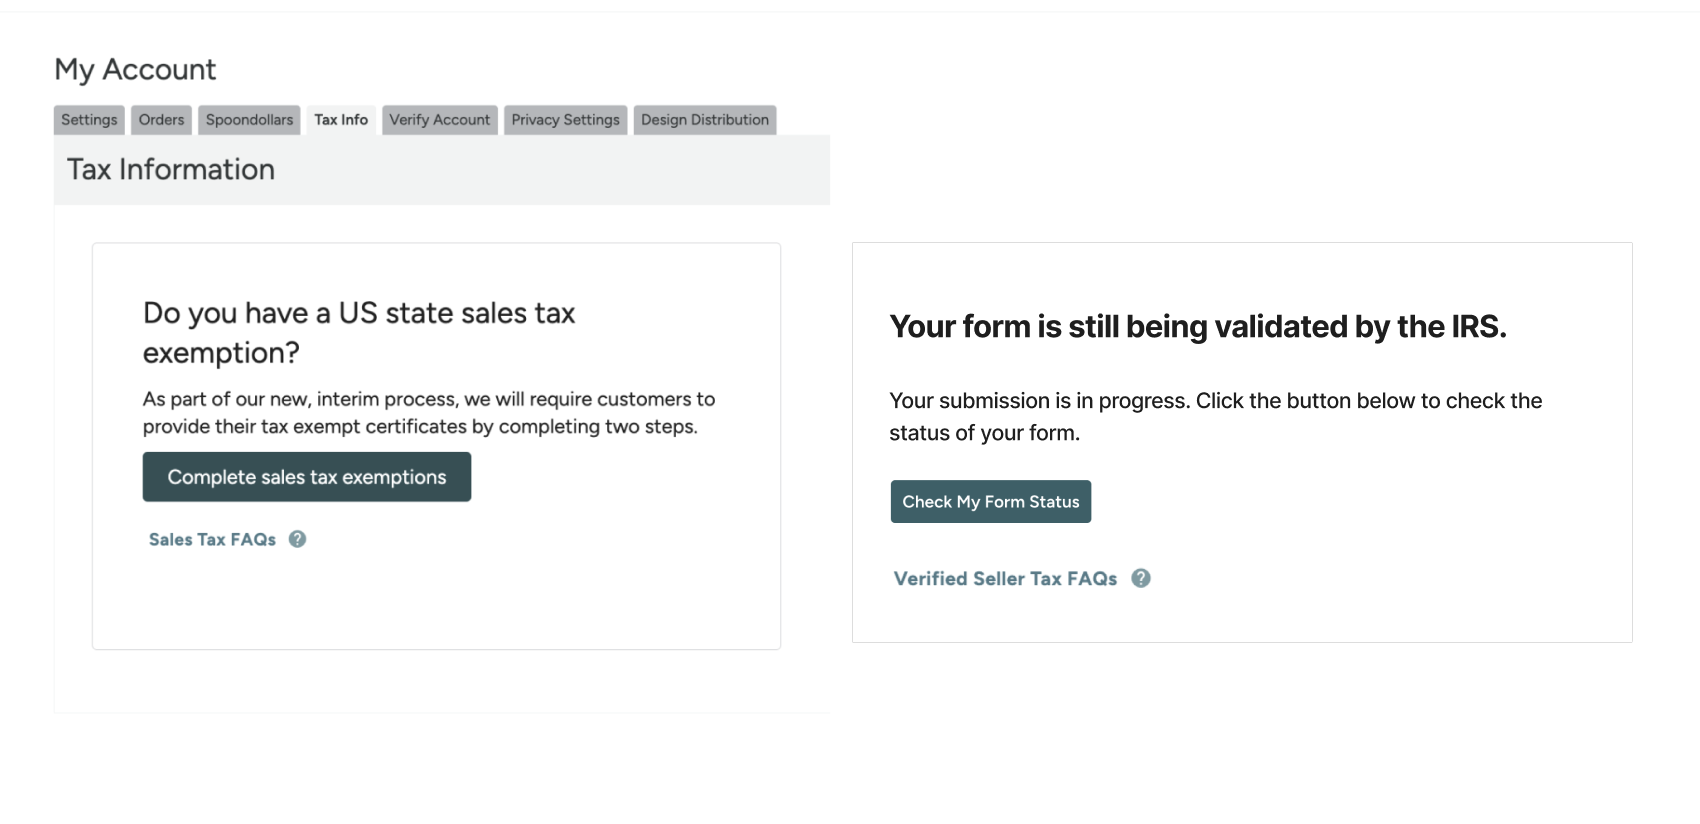Click the Complete sales tax exemptions button
The image size is (1700, 824).
306,477
